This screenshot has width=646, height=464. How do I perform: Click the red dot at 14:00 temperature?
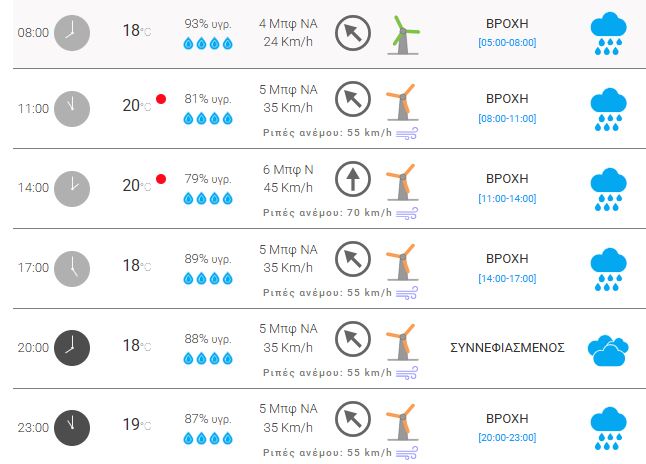[x=160, y=180]
